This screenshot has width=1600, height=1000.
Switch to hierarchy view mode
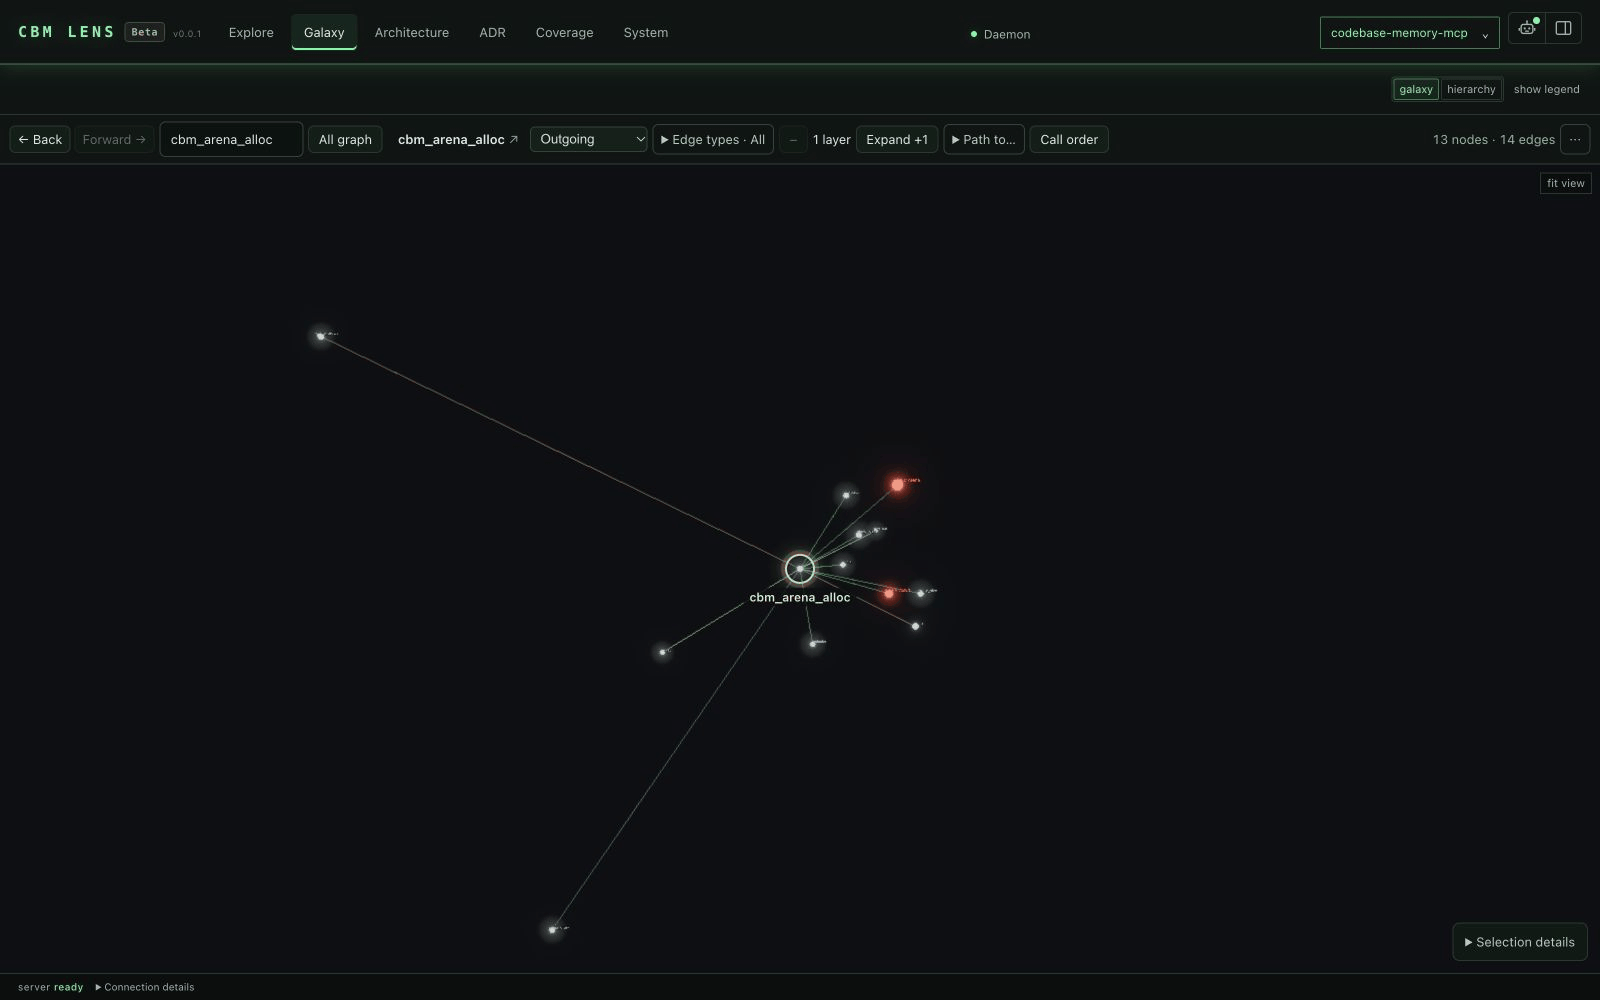pyautogui.click(x=1471, y=89)
